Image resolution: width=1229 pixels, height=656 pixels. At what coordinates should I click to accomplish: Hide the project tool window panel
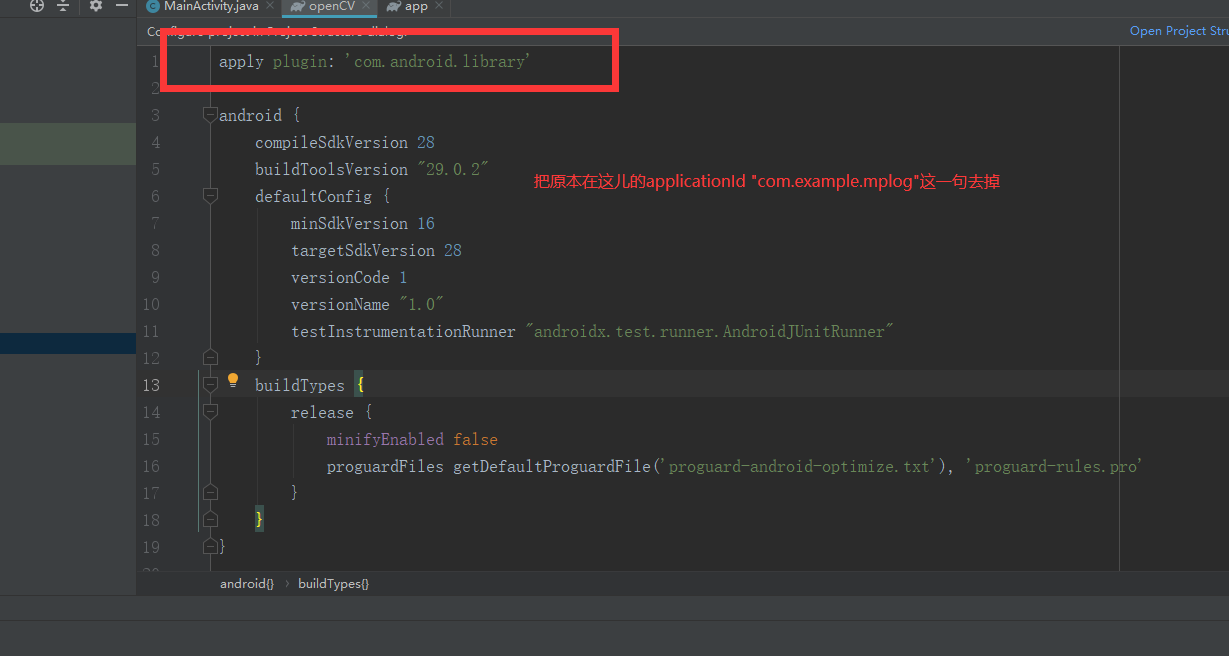click(124, 7)
